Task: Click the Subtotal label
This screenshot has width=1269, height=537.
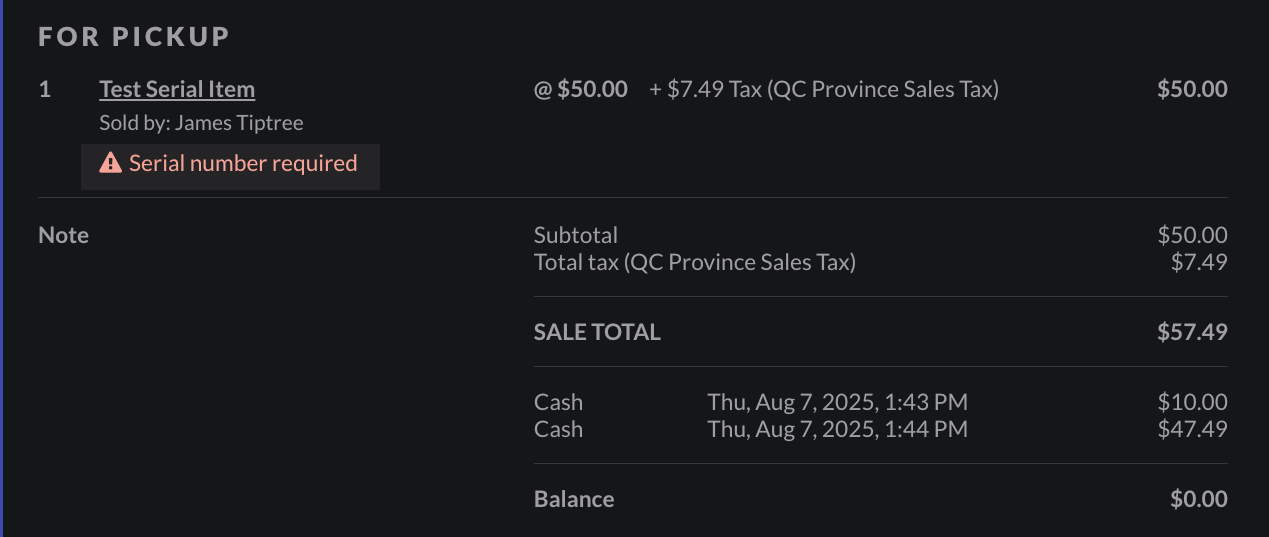Action: pos(576,235)
